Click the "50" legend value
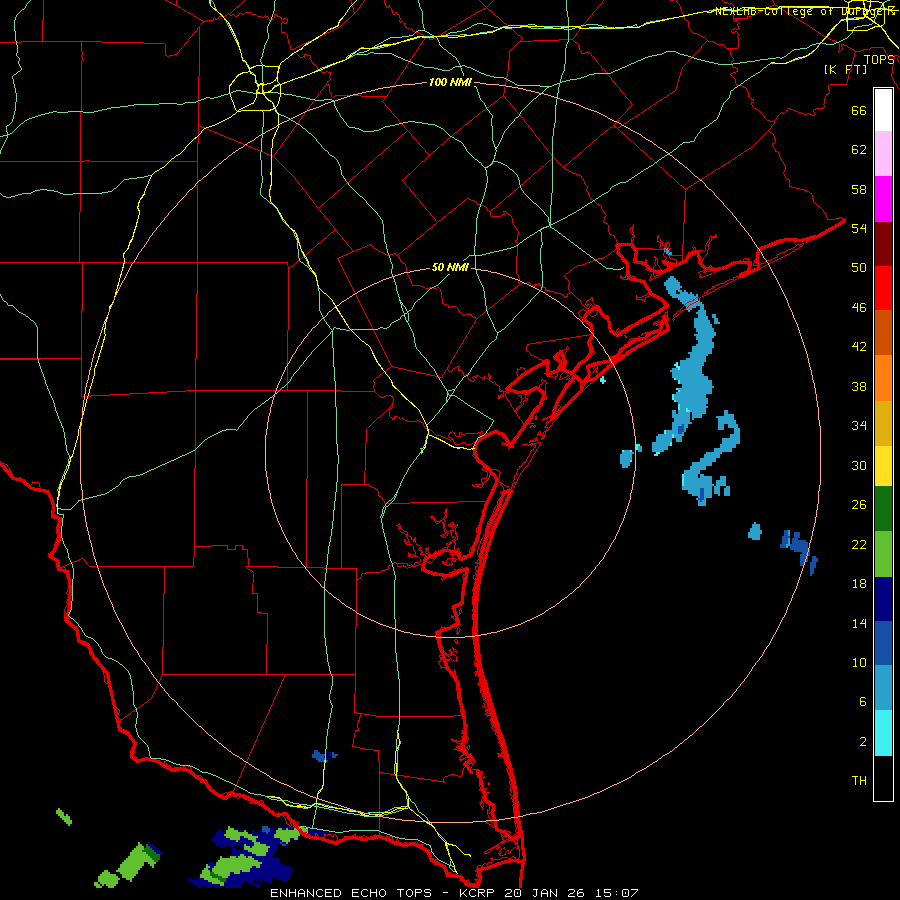The height and width of the screenshot is (900, 900). point(859,267)
